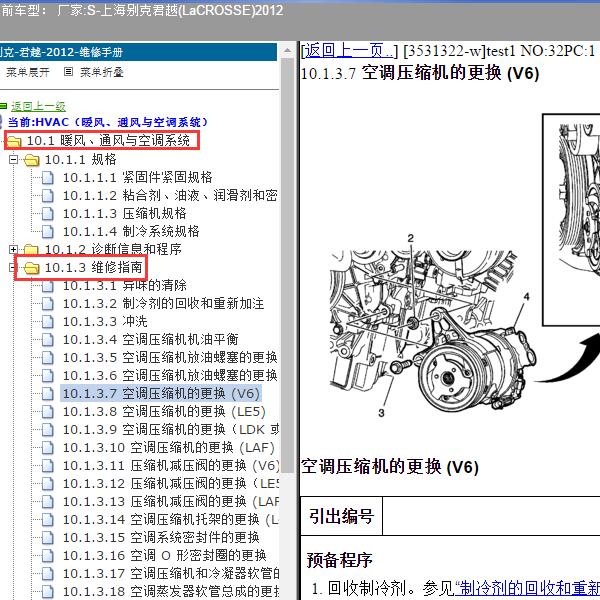
Task: Open 10.1.1.2 粘合剂、油液、润滑剂 document
Action: 170,195
